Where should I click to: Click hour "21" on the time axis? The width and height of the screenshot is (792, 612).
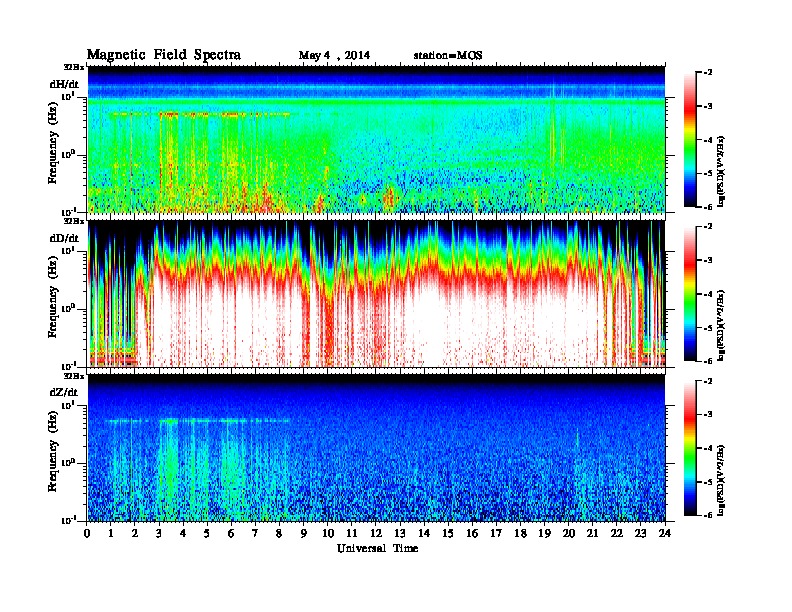[x=592, y=533]
